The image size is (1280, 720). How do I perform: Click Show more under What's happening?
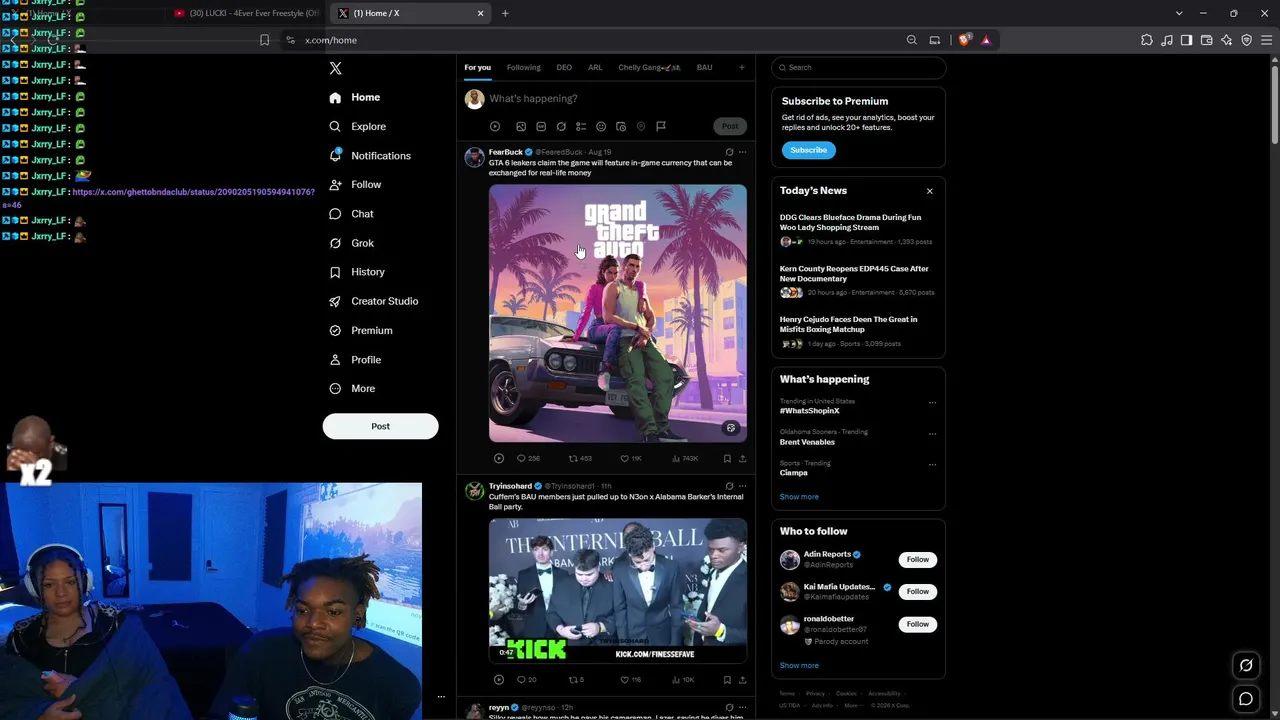(x=799, y=497)
